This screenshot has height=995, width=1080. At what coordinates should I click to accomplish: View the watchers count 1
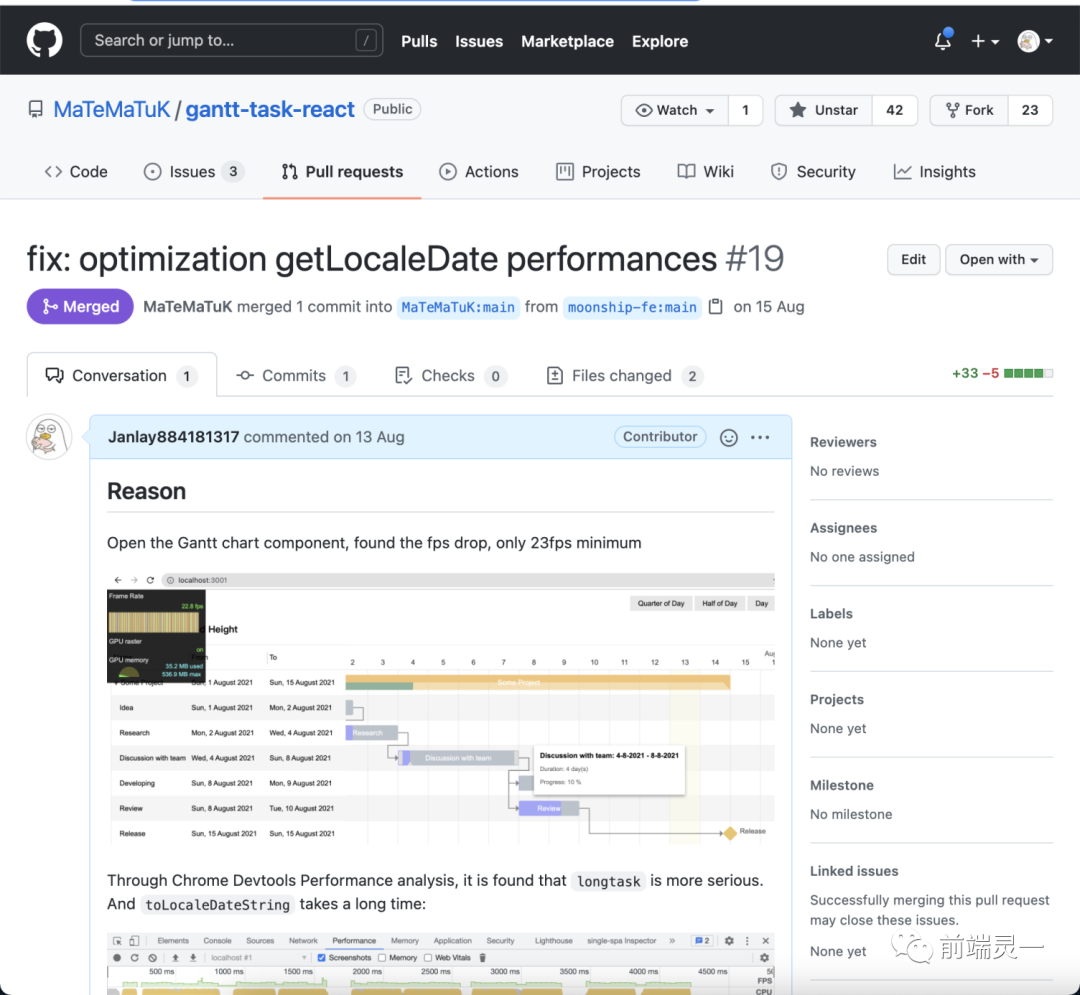[x=745, y=110]
